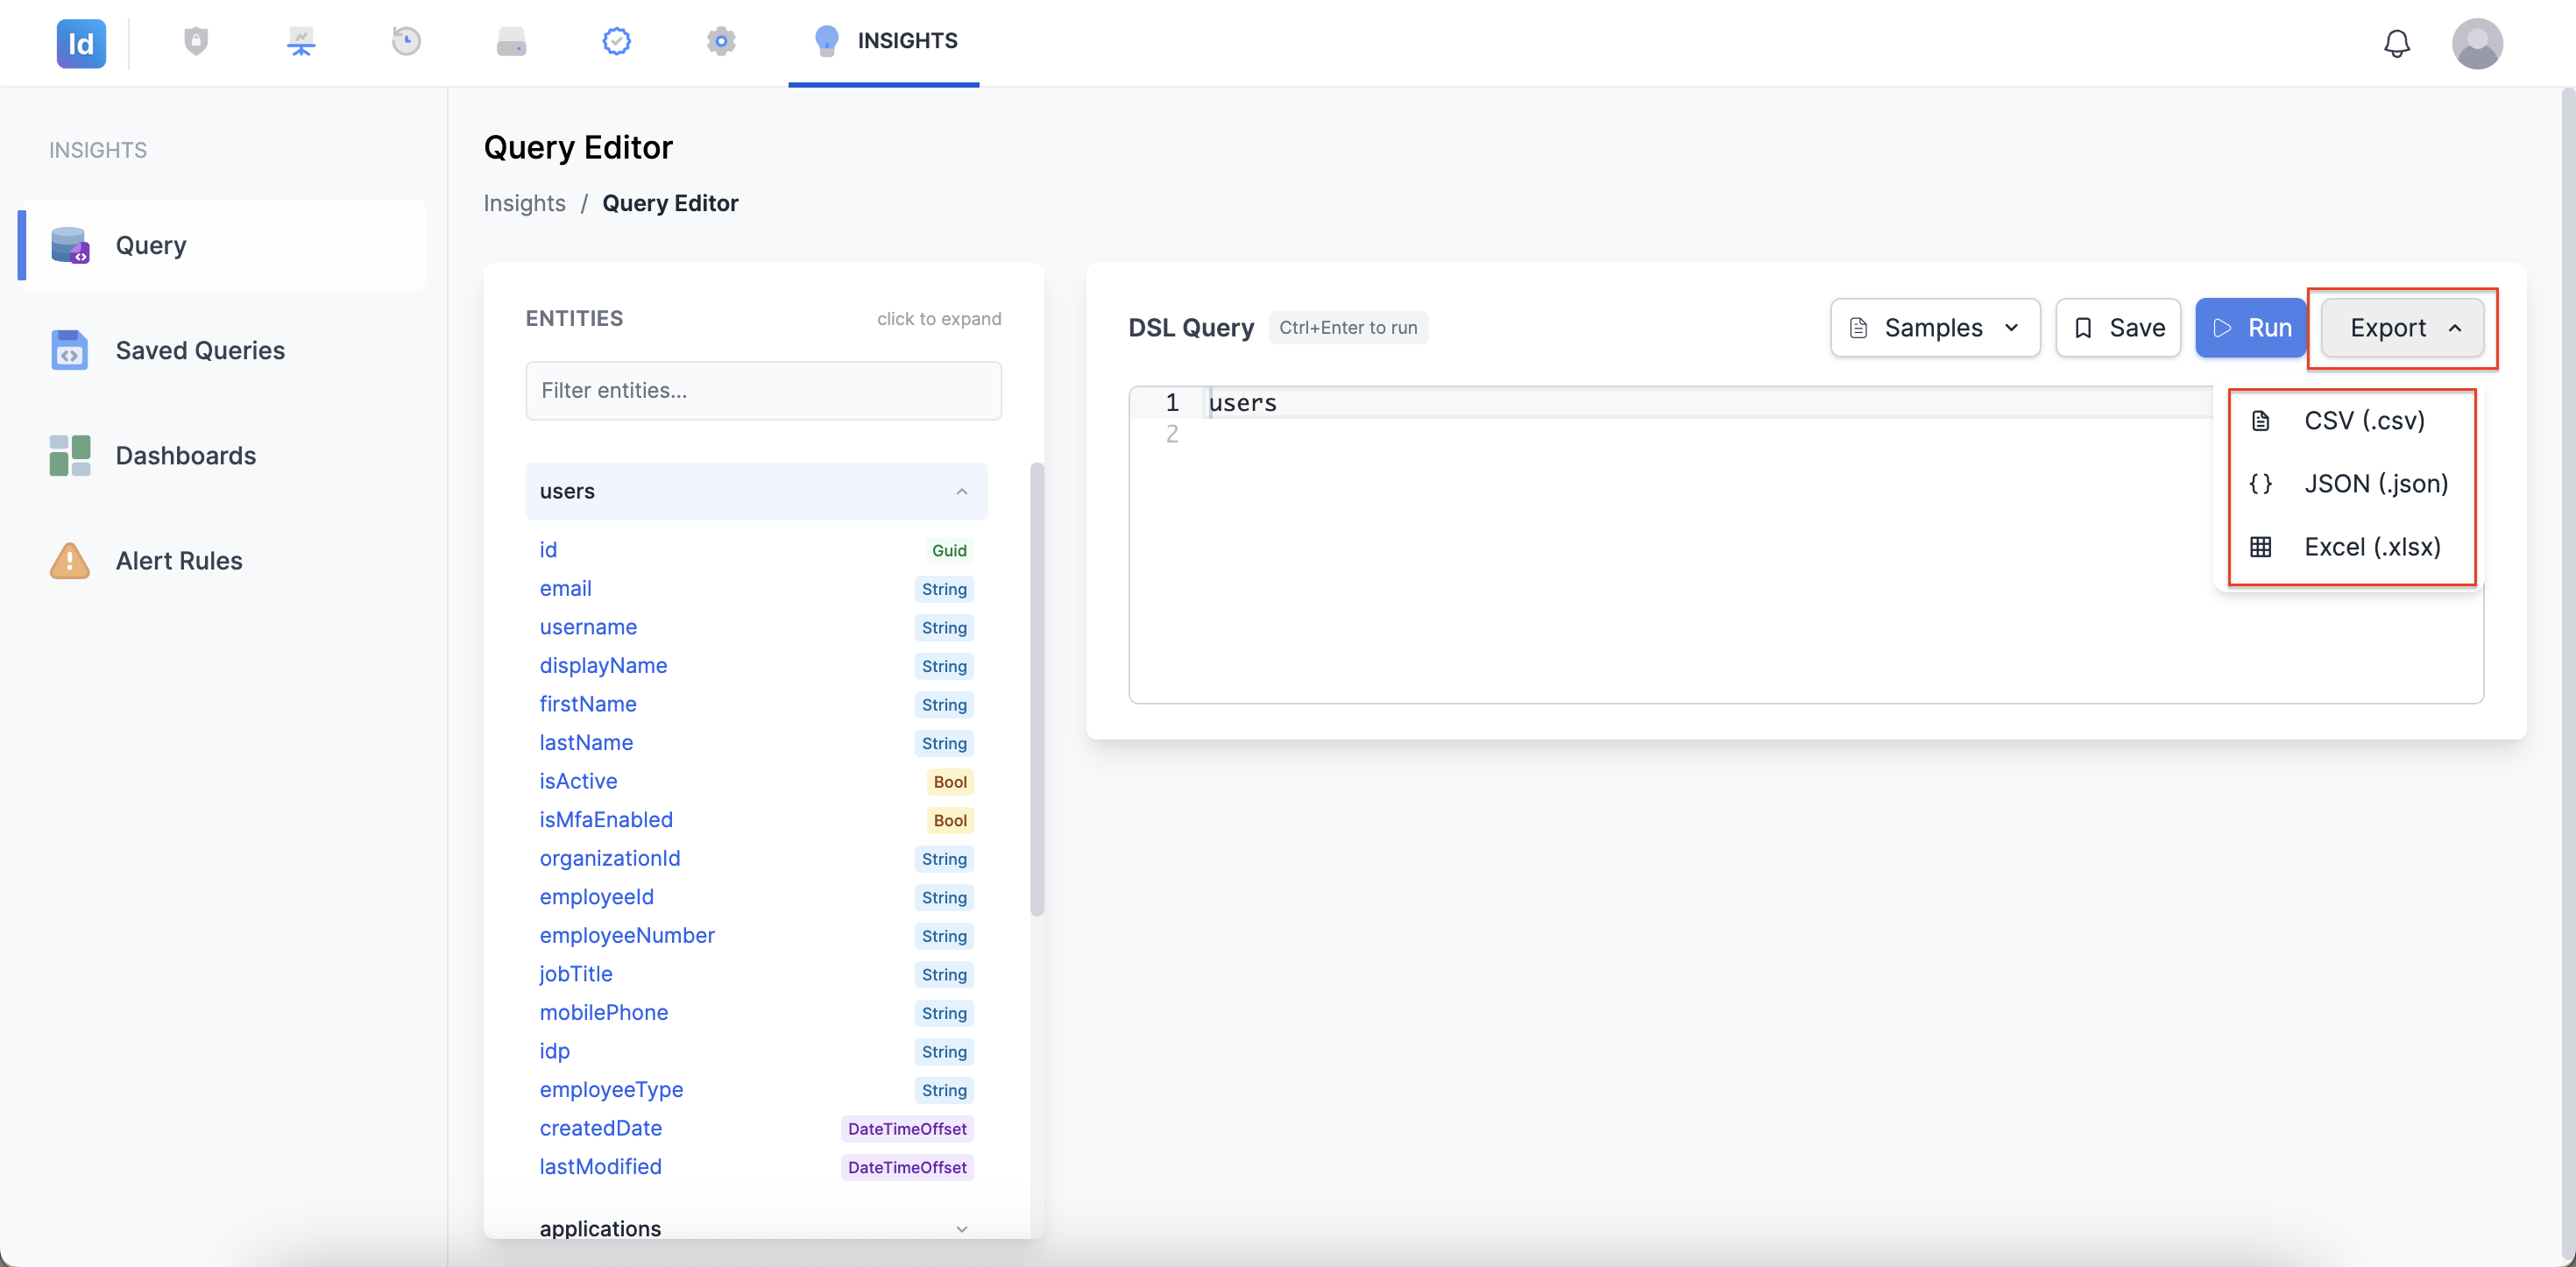
Task: Open Dashboards in sidebar
Action: (x=222, y=455)
